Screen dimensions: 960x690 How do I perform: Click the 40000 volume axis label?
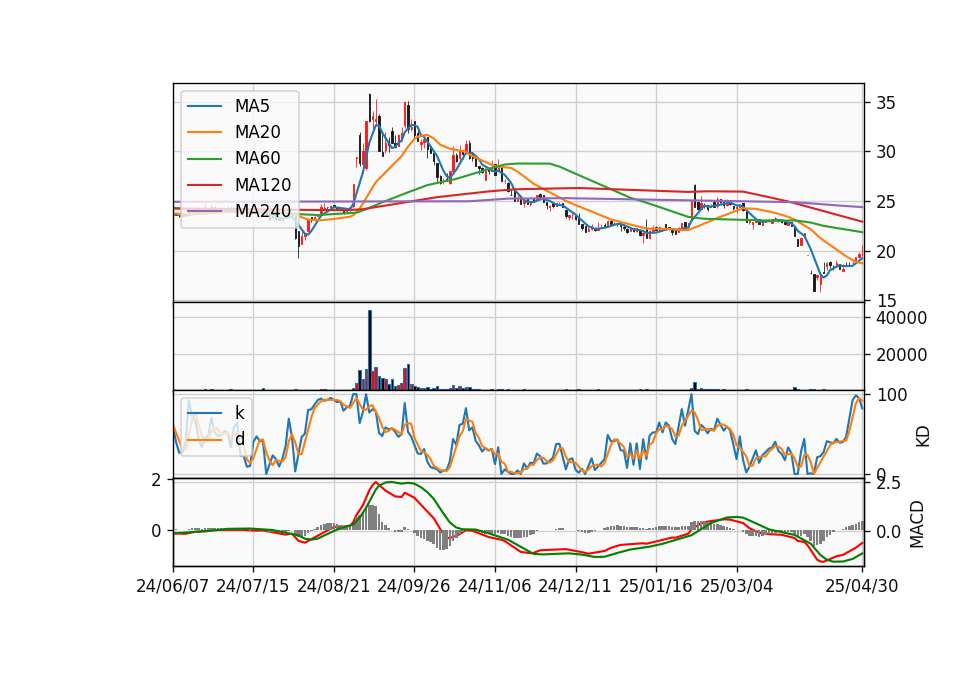[x=902, y=318]
